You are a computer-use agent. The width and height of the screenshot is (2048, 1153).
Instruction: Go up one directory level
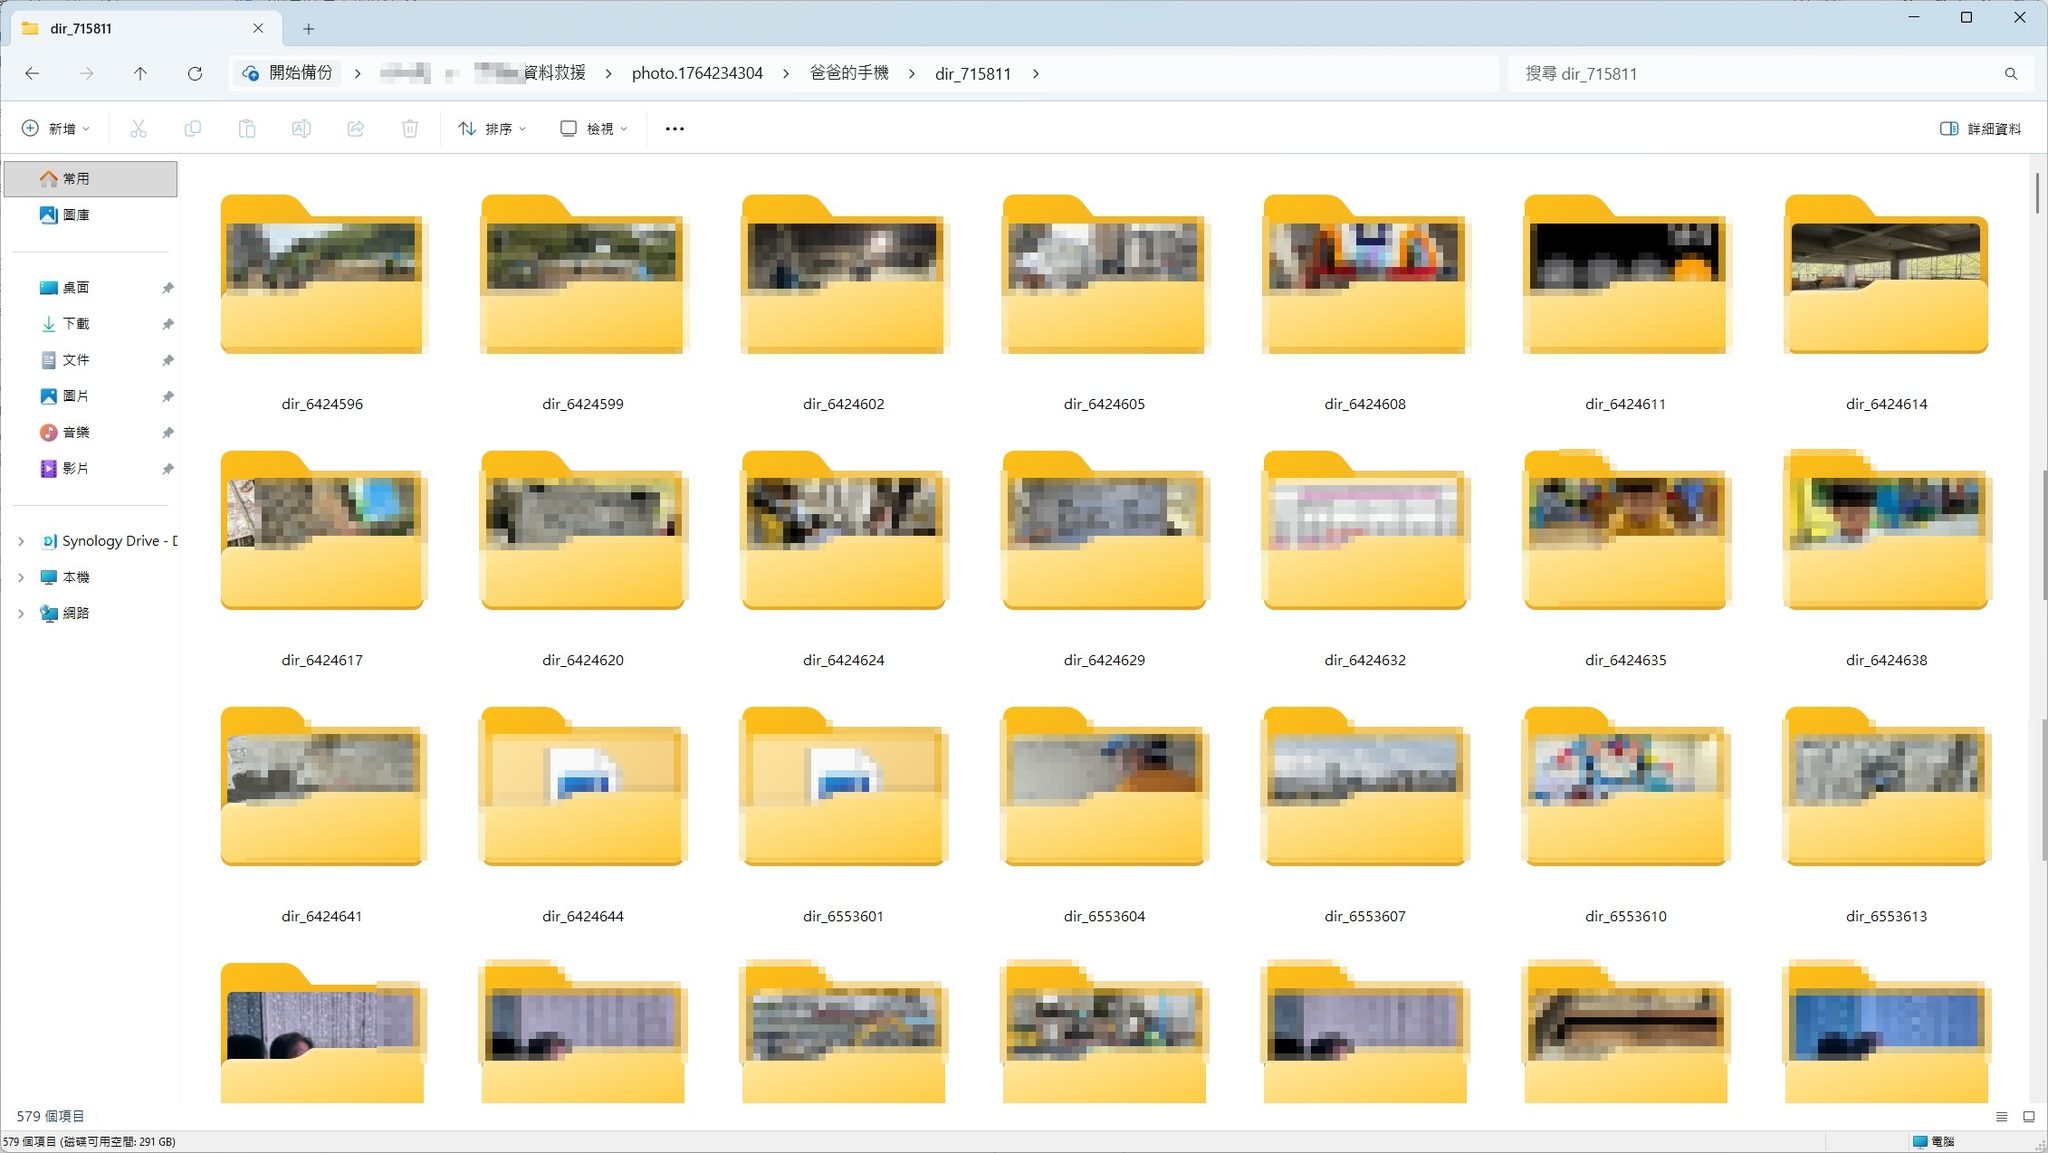tap(140, 73)
